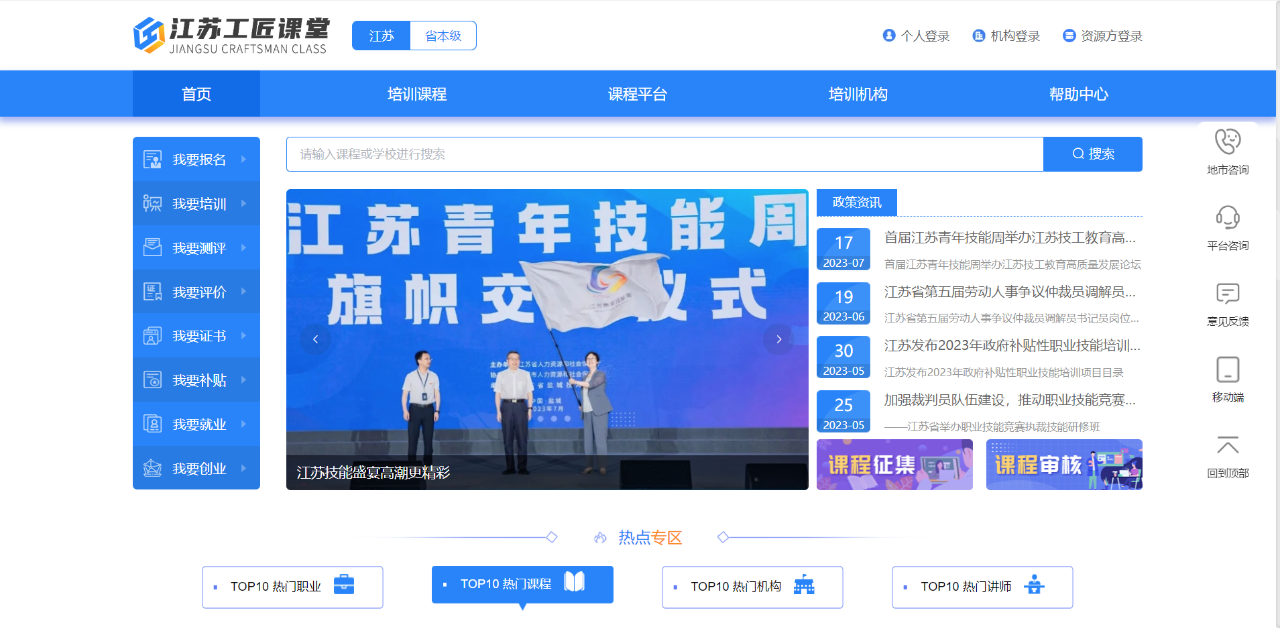Open the 首页 navigation tab
The image size is (1280, 628).
196,94
